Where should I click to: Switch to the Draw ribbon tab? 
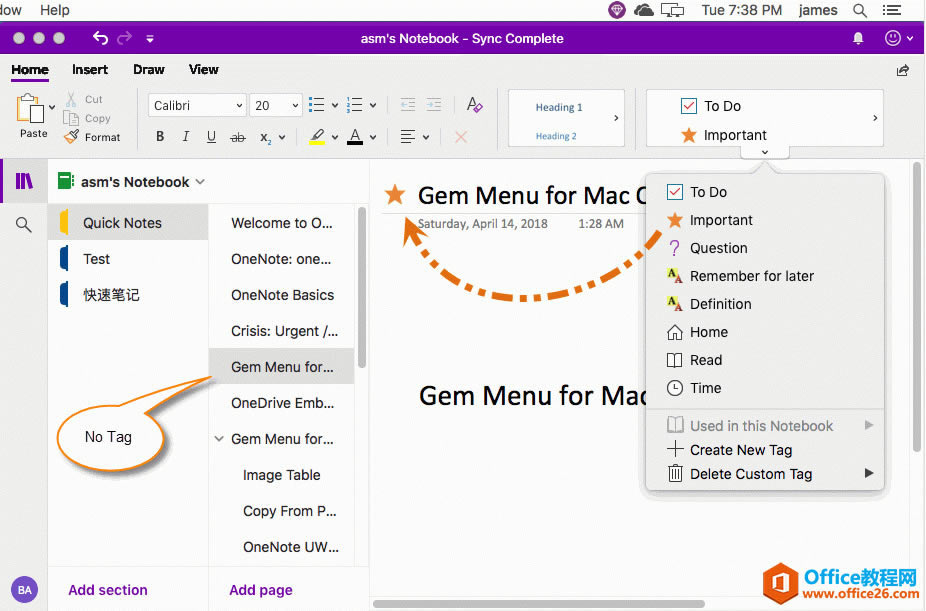pos(148,69)
